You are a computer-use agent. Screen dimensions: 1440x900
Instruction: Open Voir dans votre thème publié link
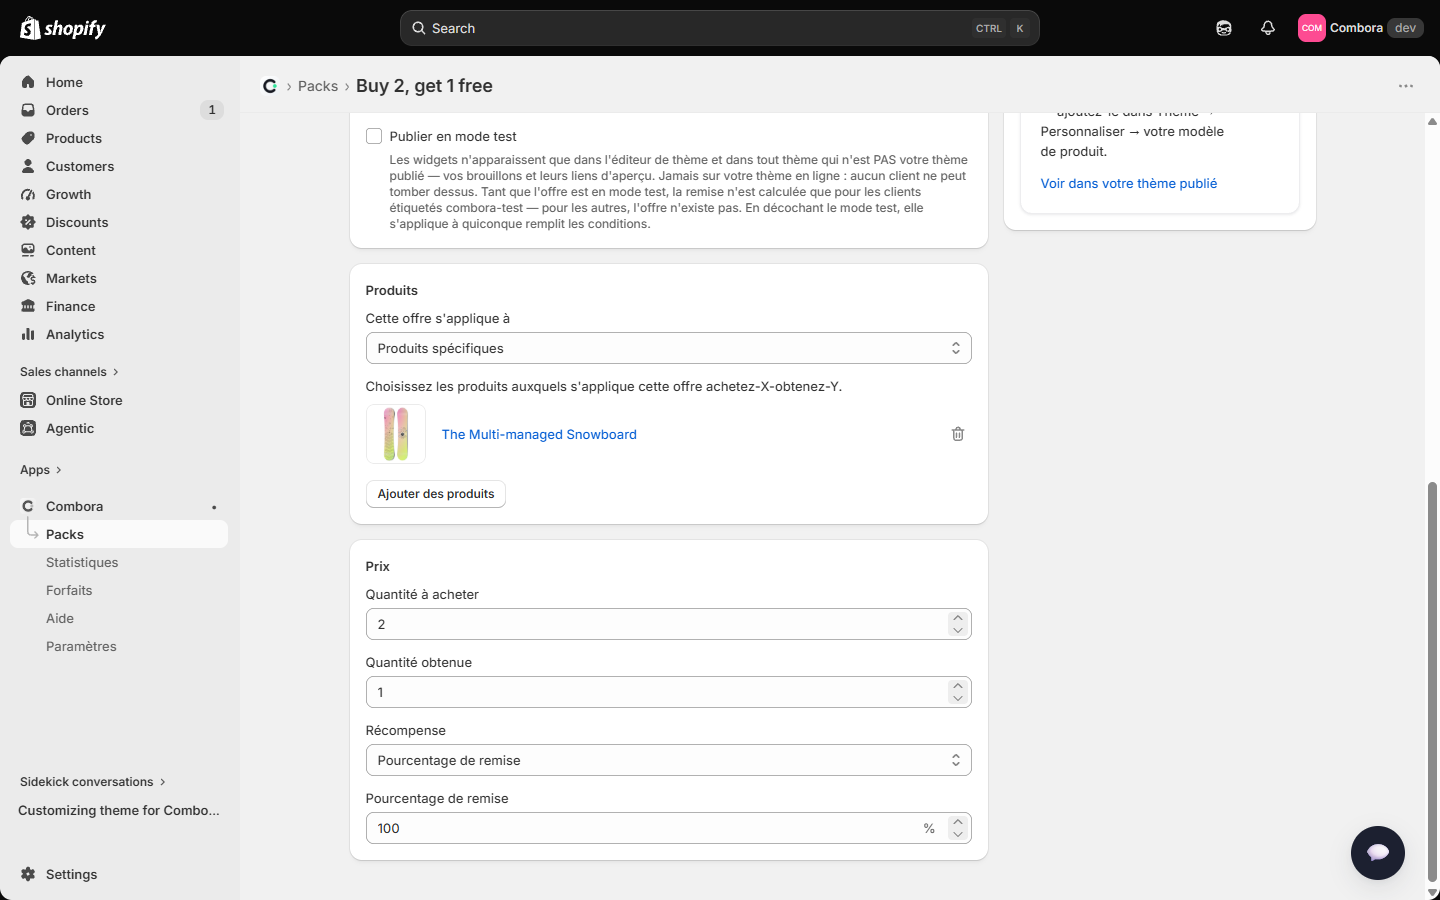click(x=1129, y=183)
